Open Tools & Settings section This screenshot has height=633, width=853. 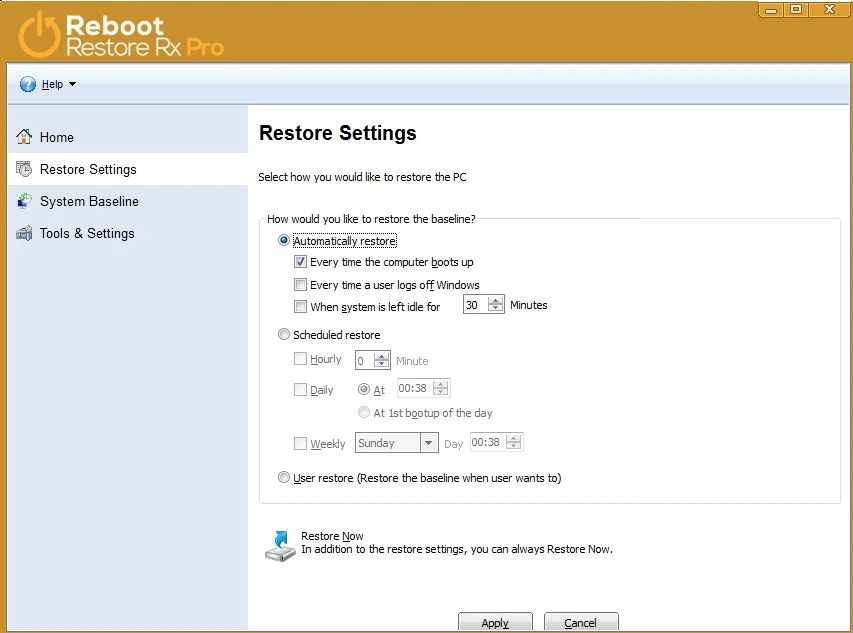pyautogui.click(x=128, y=233)
